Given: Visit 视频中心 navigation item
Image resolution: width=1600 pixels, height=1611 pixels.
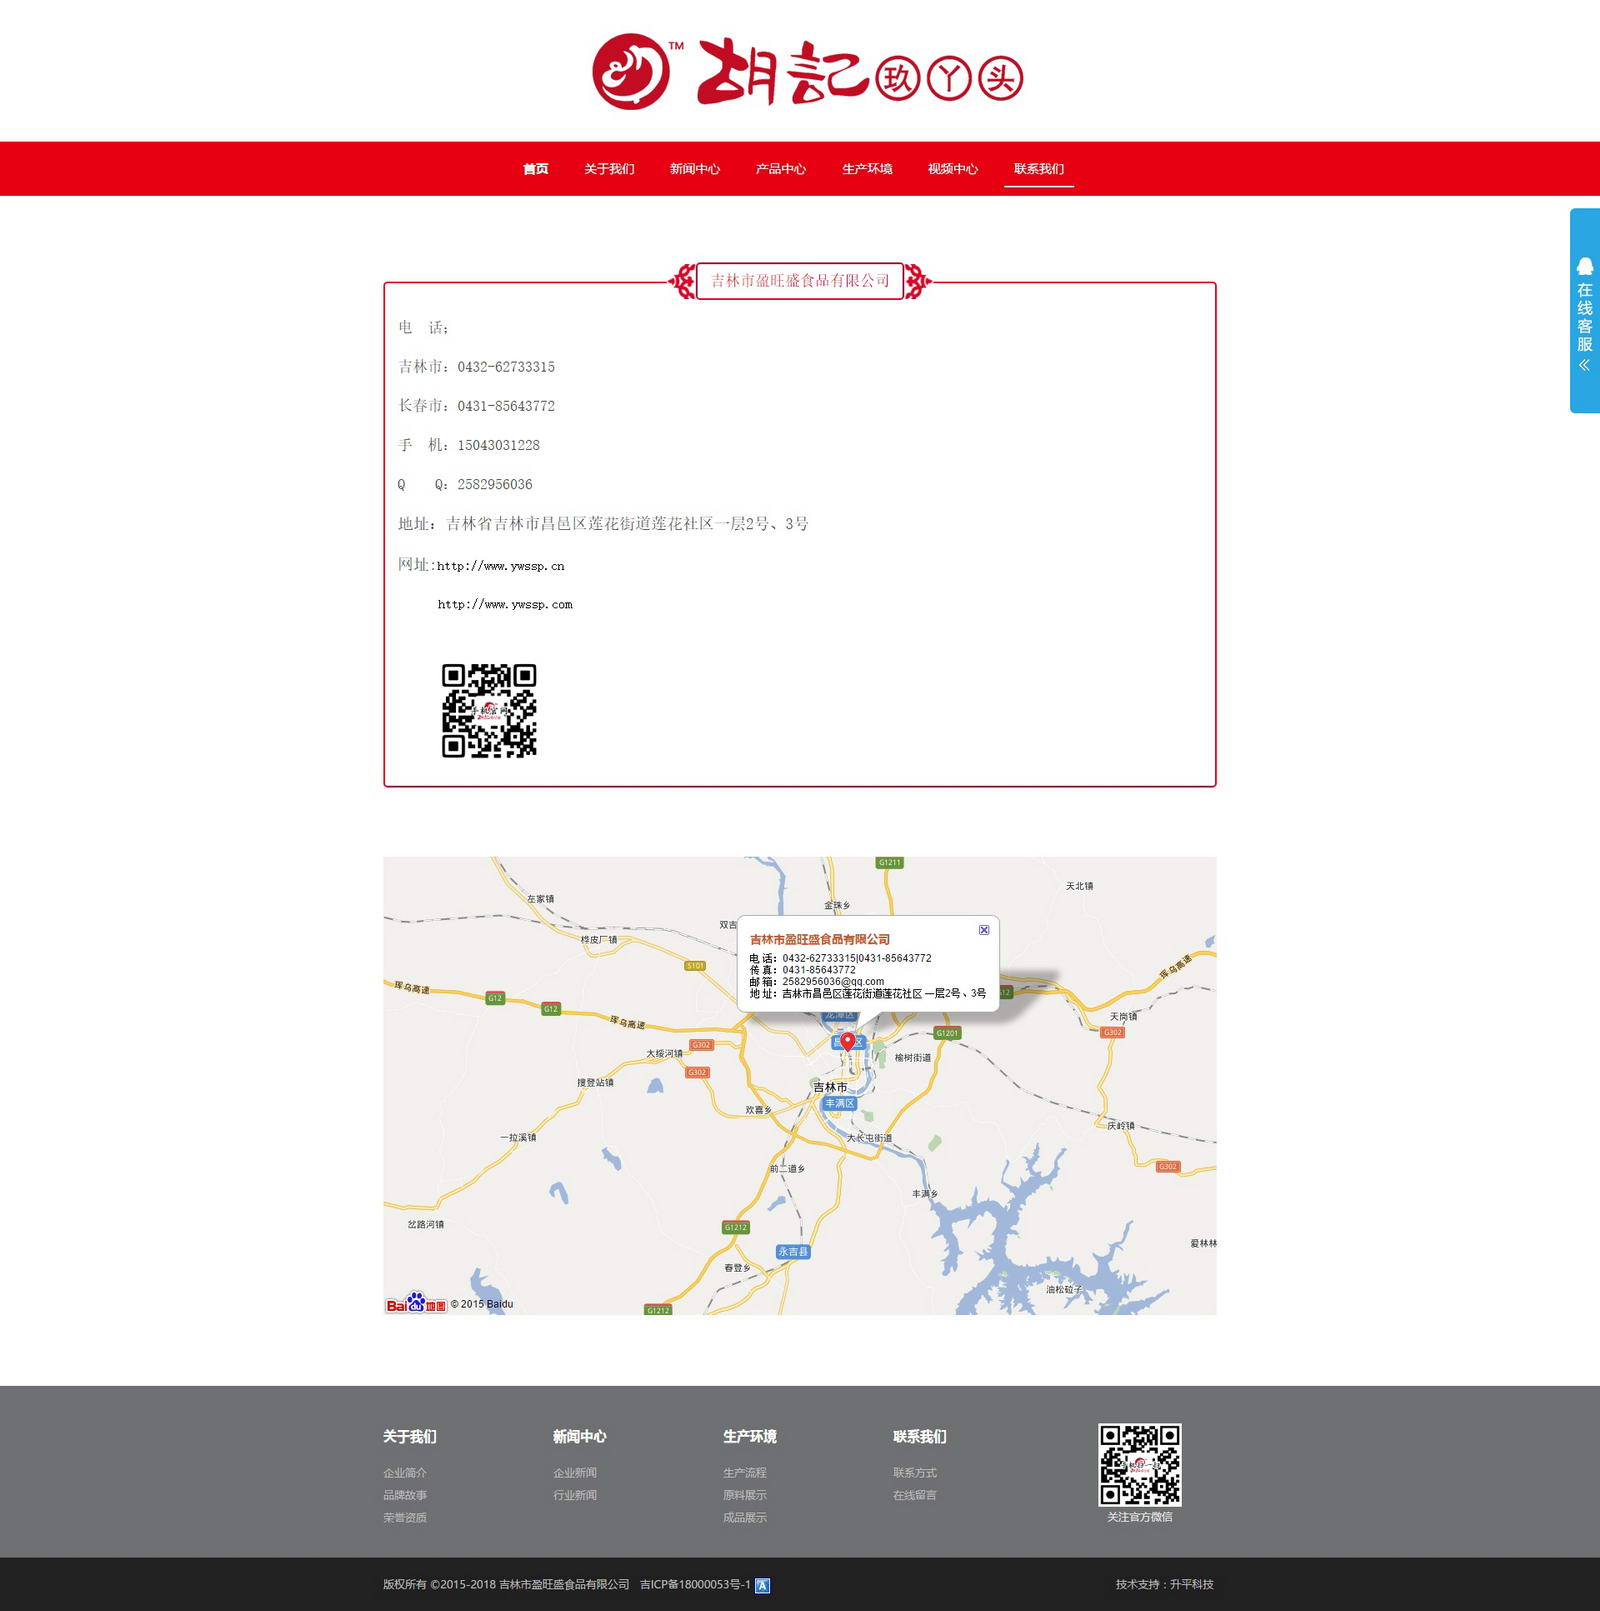Looking at the screenshot, I should (953, 169).
